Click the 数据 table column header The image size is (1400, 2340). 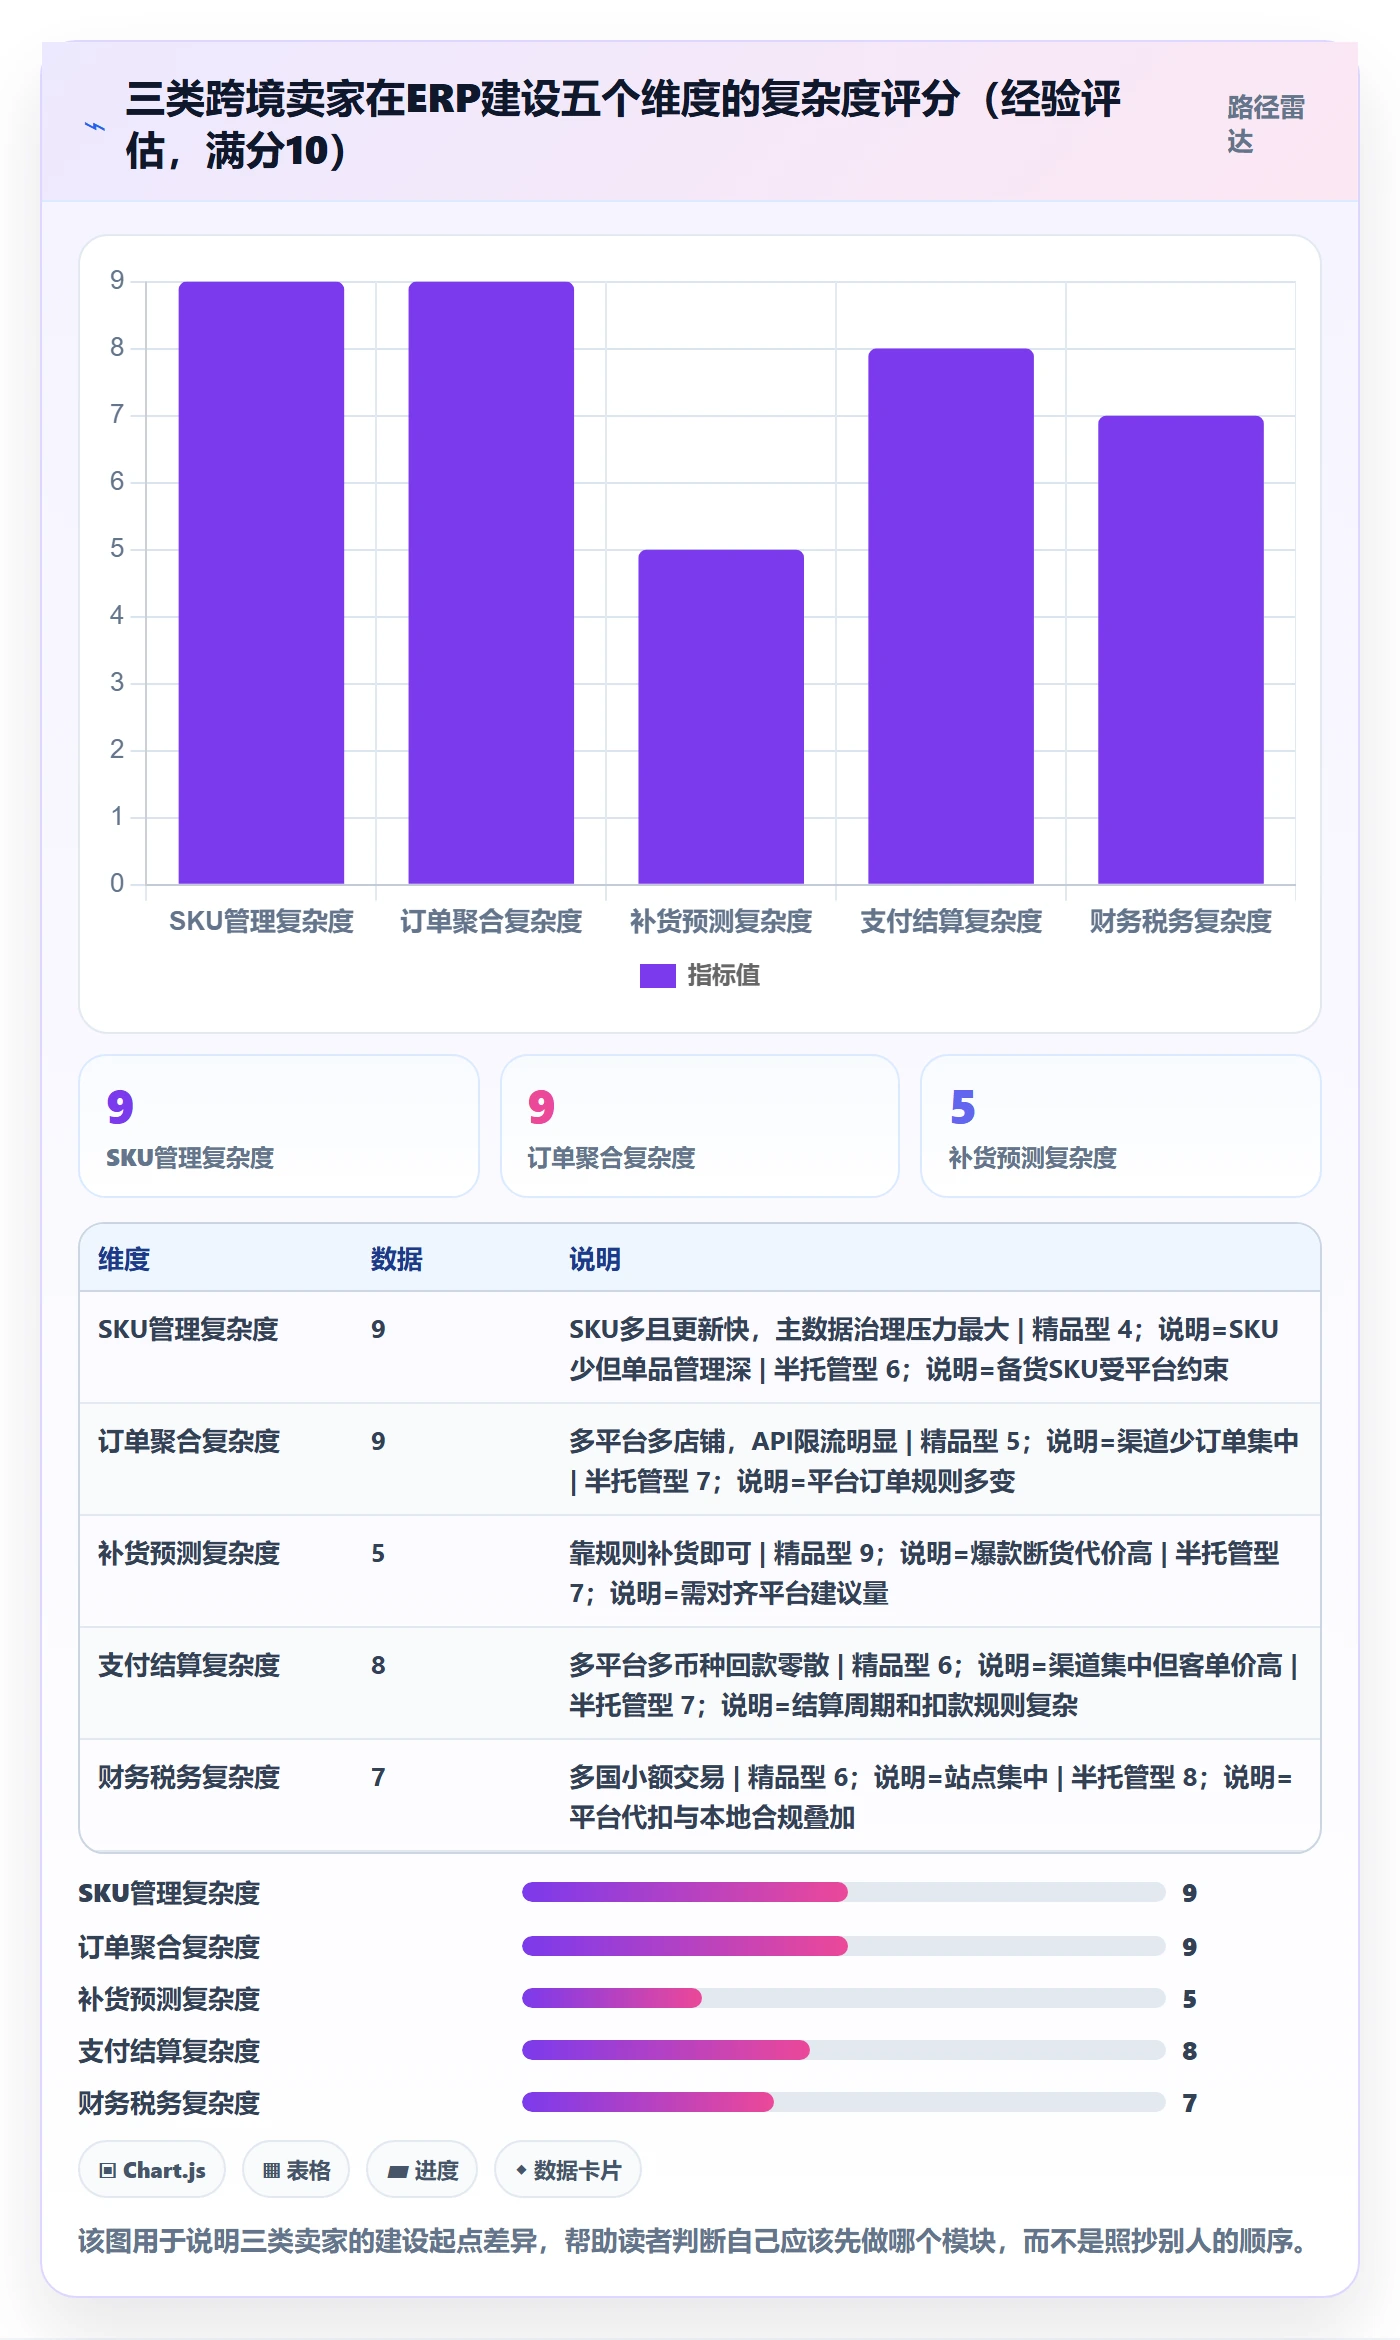pos(396,1259)
